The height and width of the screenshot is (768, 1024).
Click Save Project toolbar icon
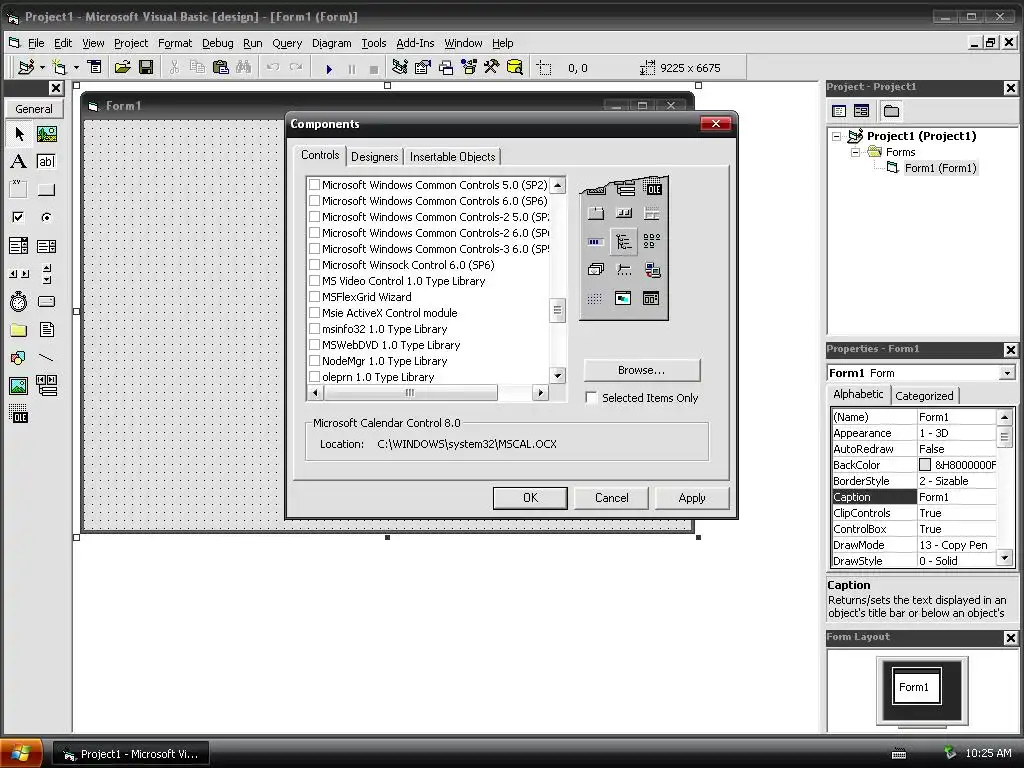[146, 67]
